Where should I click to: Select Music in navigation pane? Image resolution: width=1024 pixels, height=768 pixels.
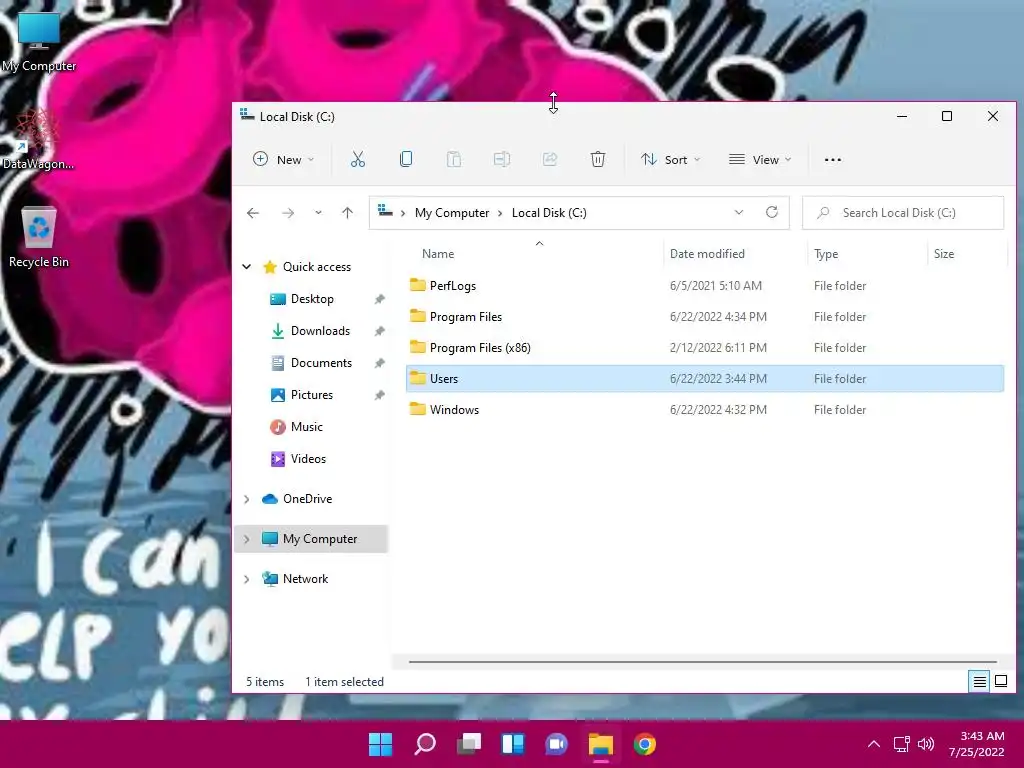pyautogui.click(x=306, y=427)
